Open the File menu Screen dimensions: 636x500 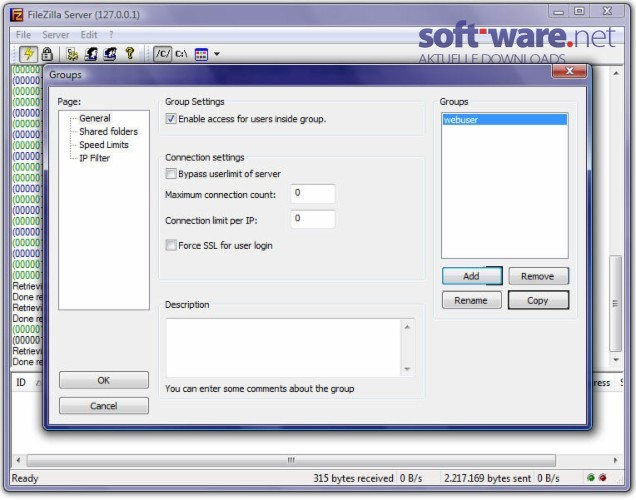click(x=23, y=35)
